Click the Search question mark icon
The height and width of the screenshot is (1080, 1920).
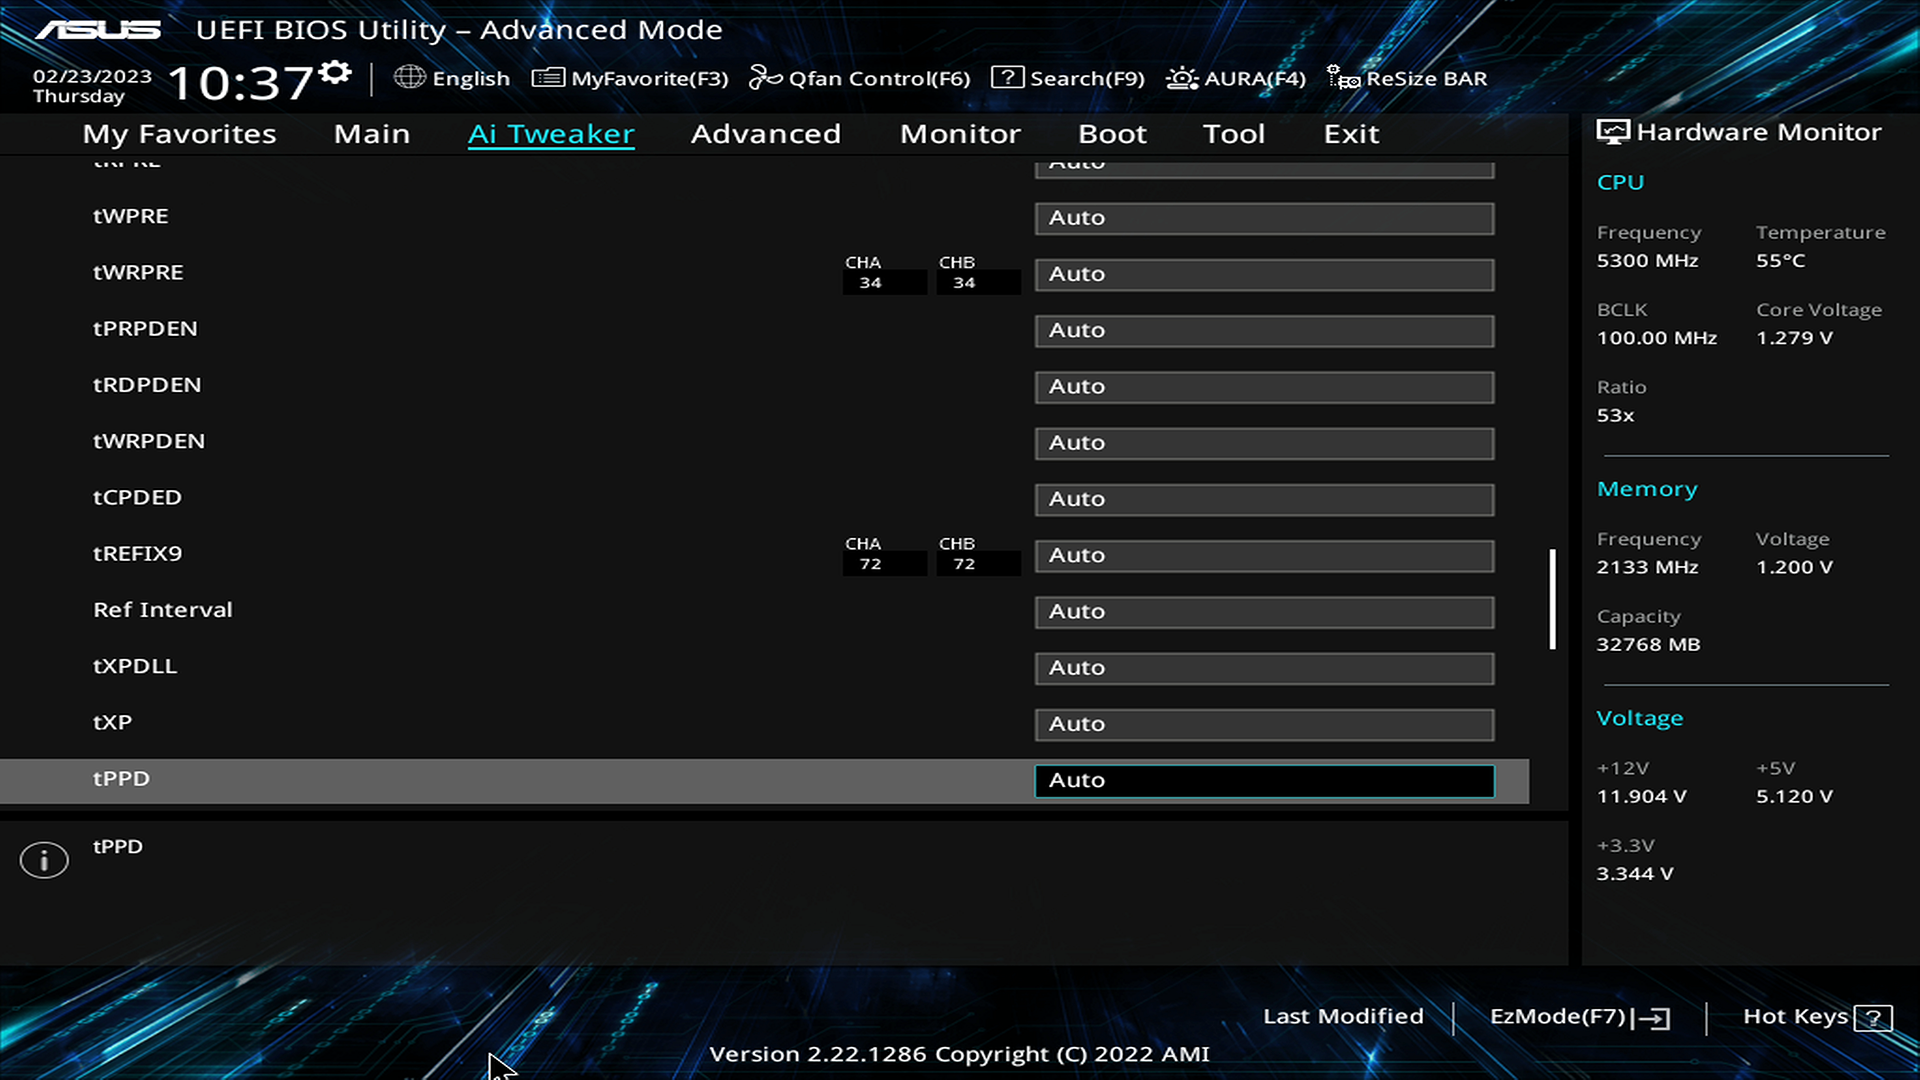tap(1007, 77)
